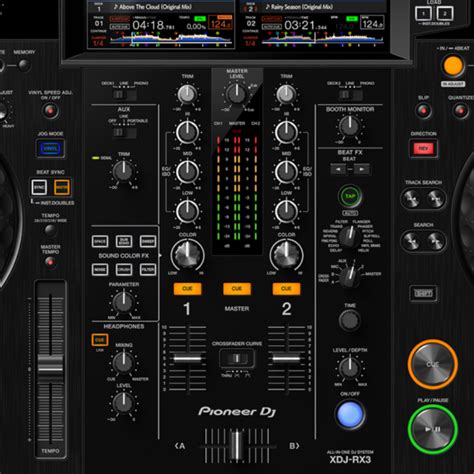Screen dimensions: 474x474
Task: Toggle blue VINYL jog mode button
Action: tap(50, 148)
